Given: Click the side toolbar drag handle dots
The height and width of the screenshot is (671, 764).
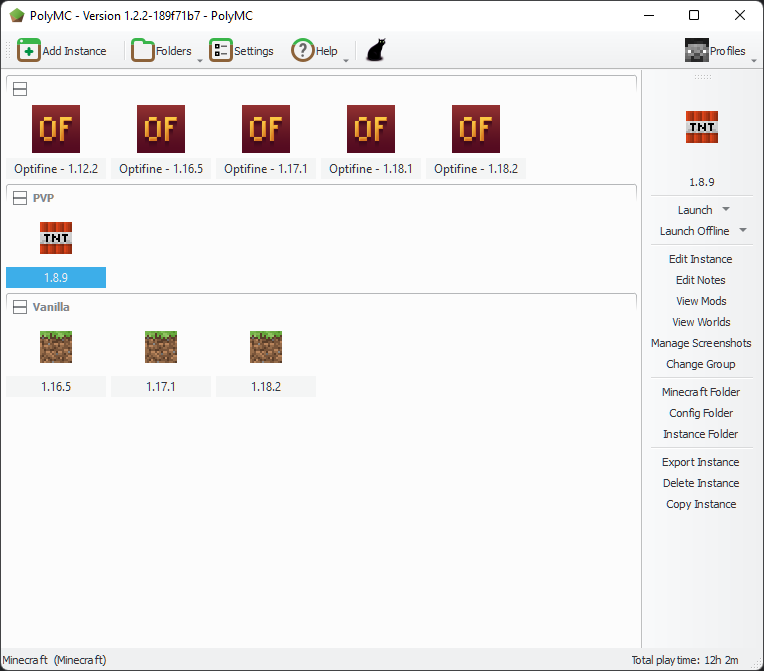Looking at the screenshot, I should [x=703, y=77].
